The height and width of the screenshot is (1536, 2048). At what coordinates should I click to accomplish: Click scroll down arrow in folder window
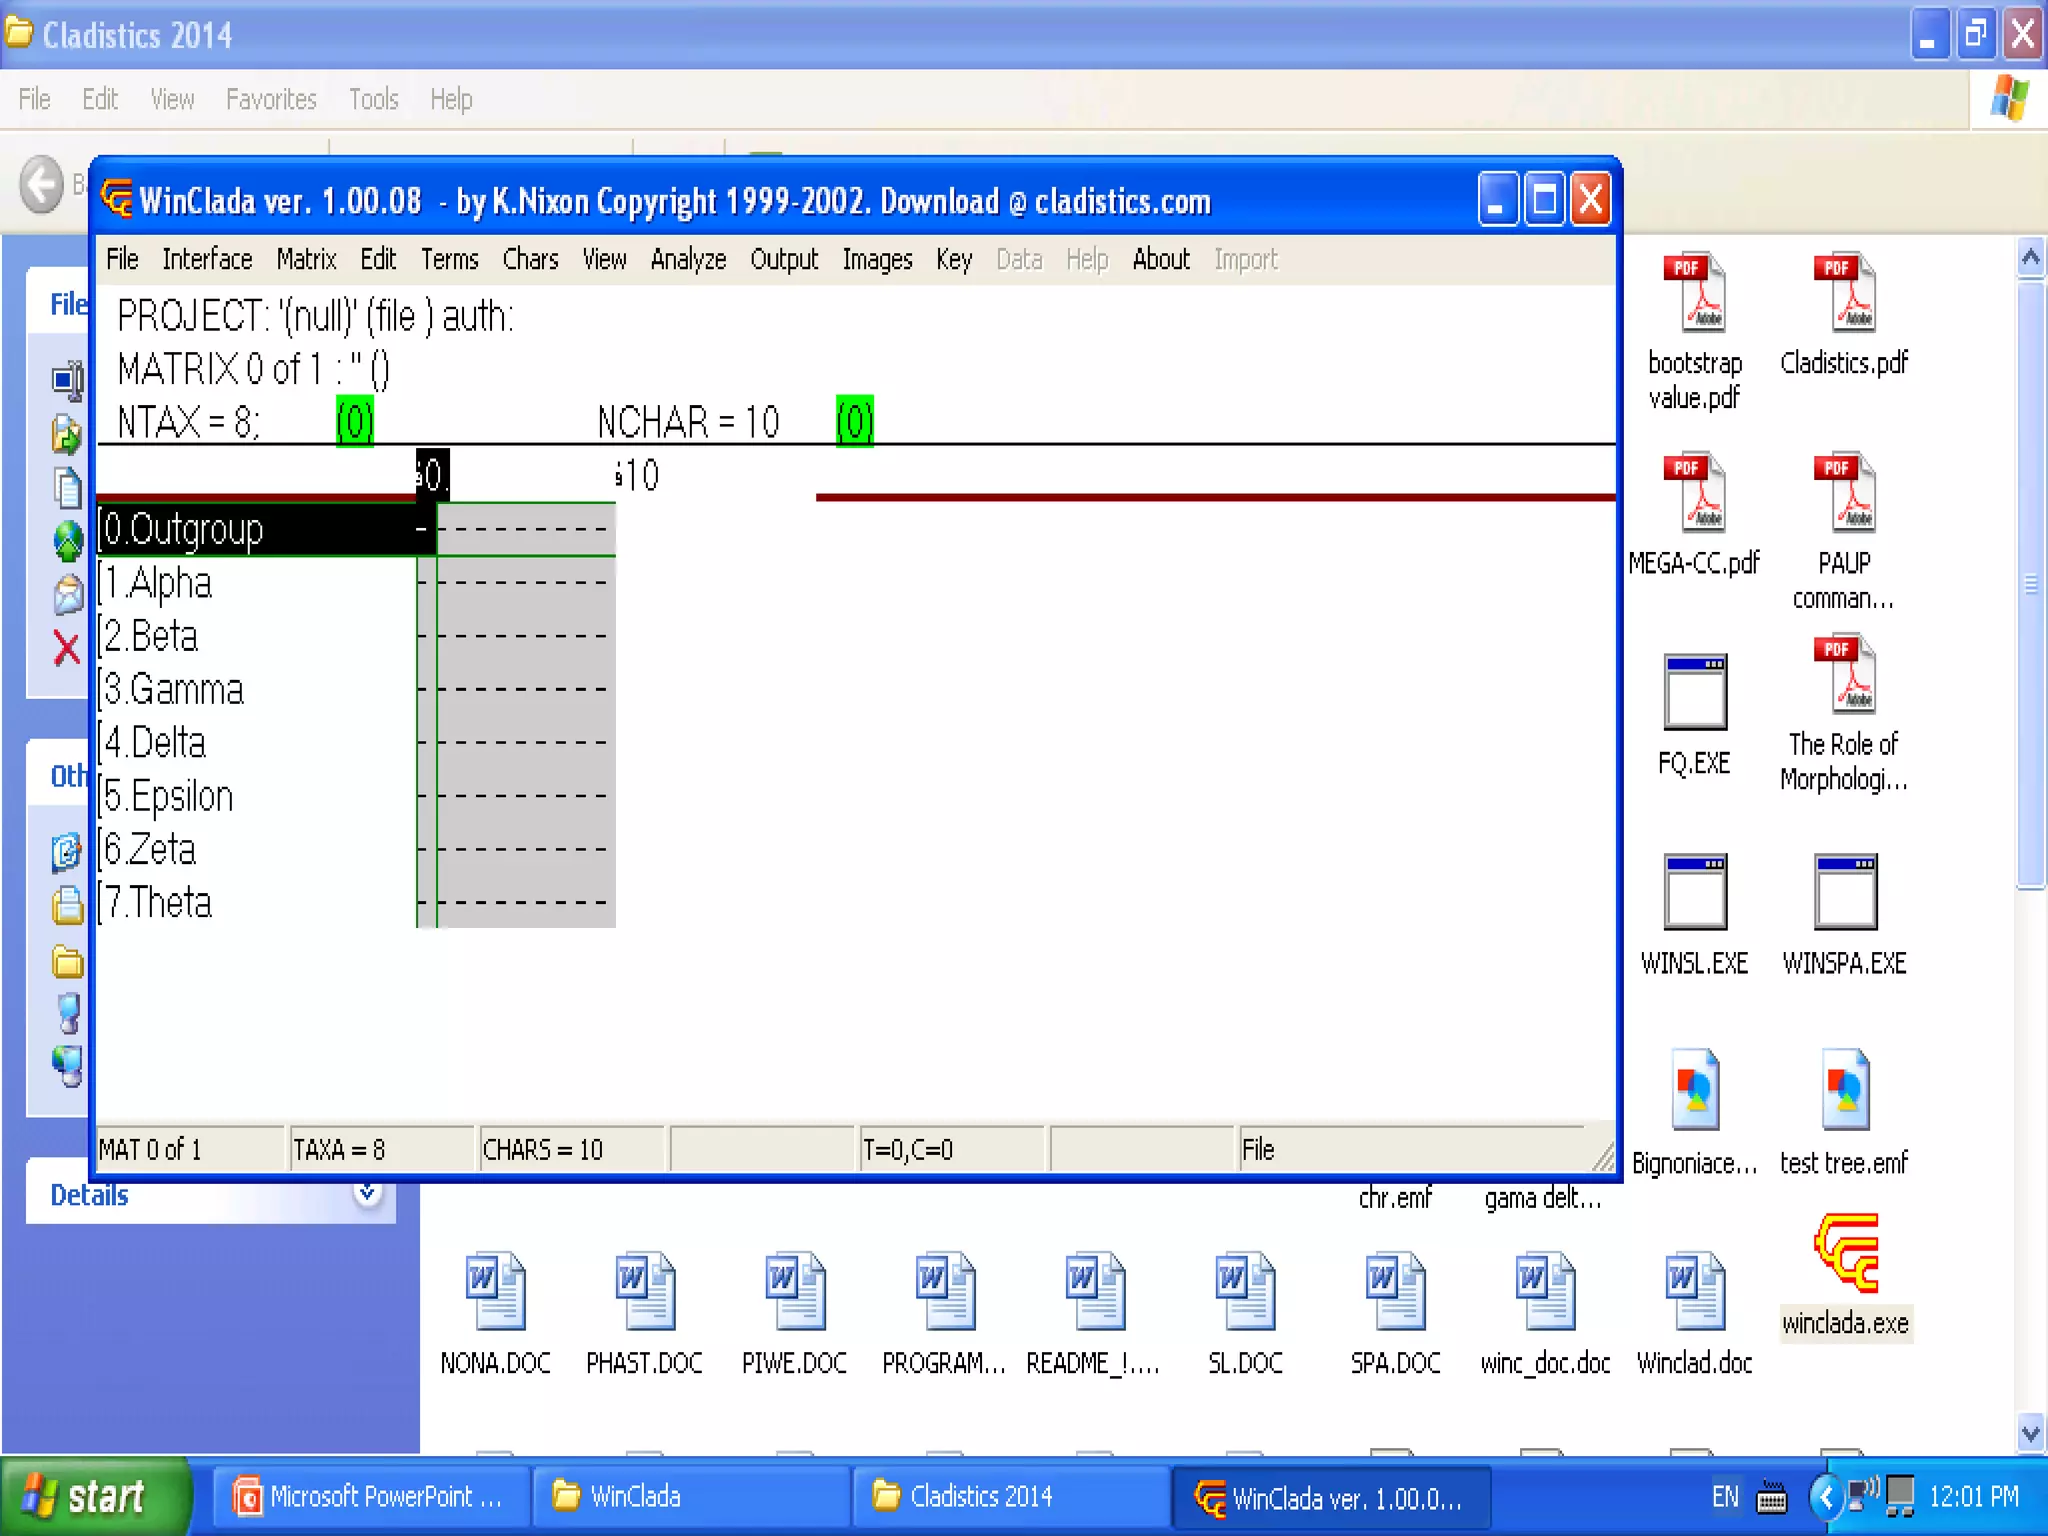(2030, 1434)
